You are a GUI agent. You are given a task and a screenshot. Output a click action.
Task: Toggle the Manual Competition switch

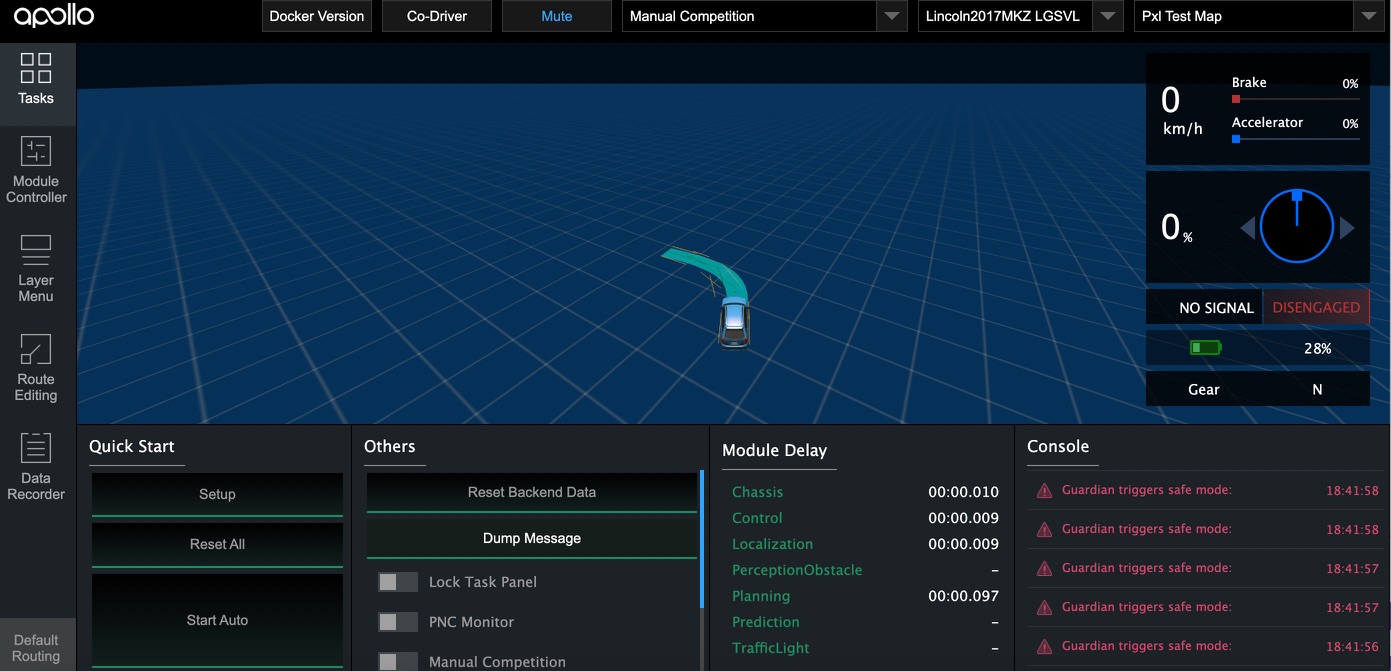(397, 661)
